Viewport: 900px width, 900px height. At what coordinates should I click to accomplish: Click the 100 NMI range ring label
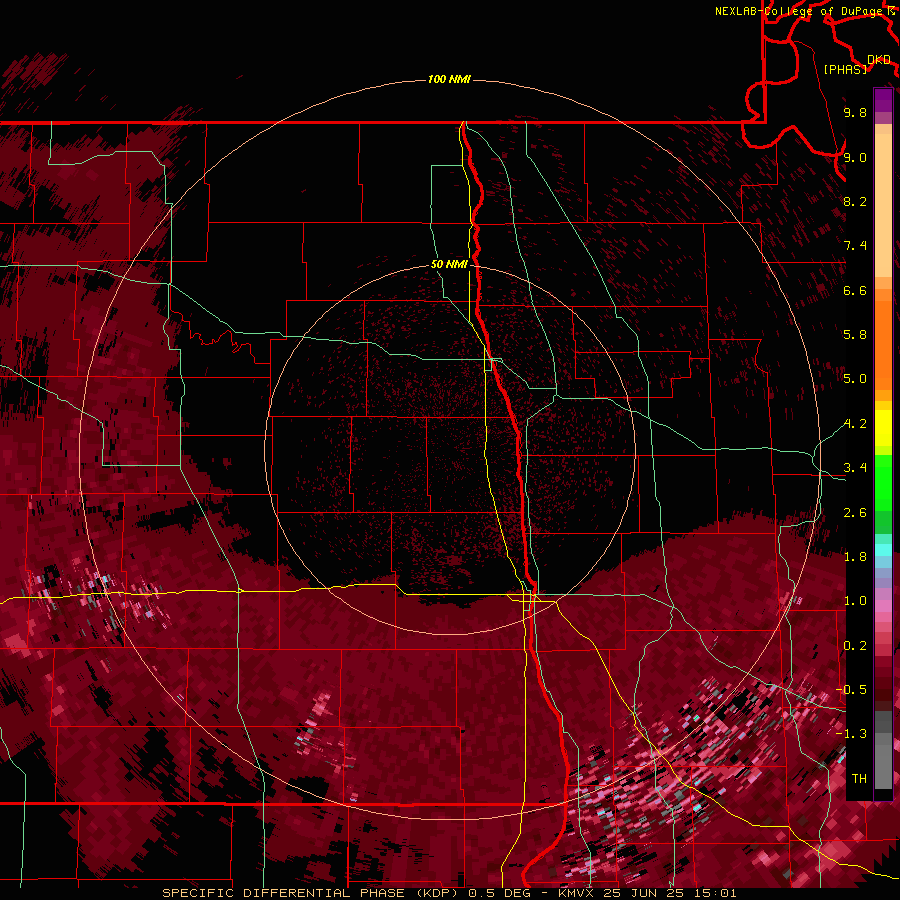(449, 79)
